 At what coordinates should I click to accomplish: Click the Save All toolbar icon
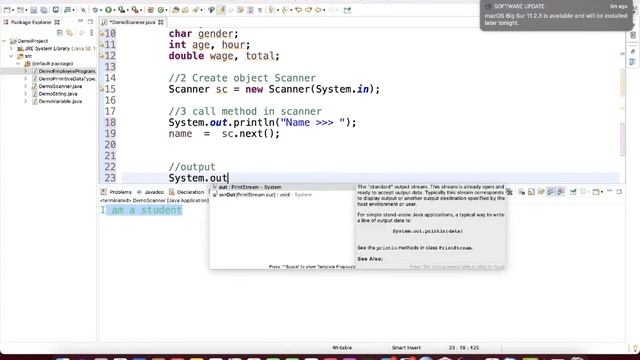pyautogui.click(x=44, y=10)
